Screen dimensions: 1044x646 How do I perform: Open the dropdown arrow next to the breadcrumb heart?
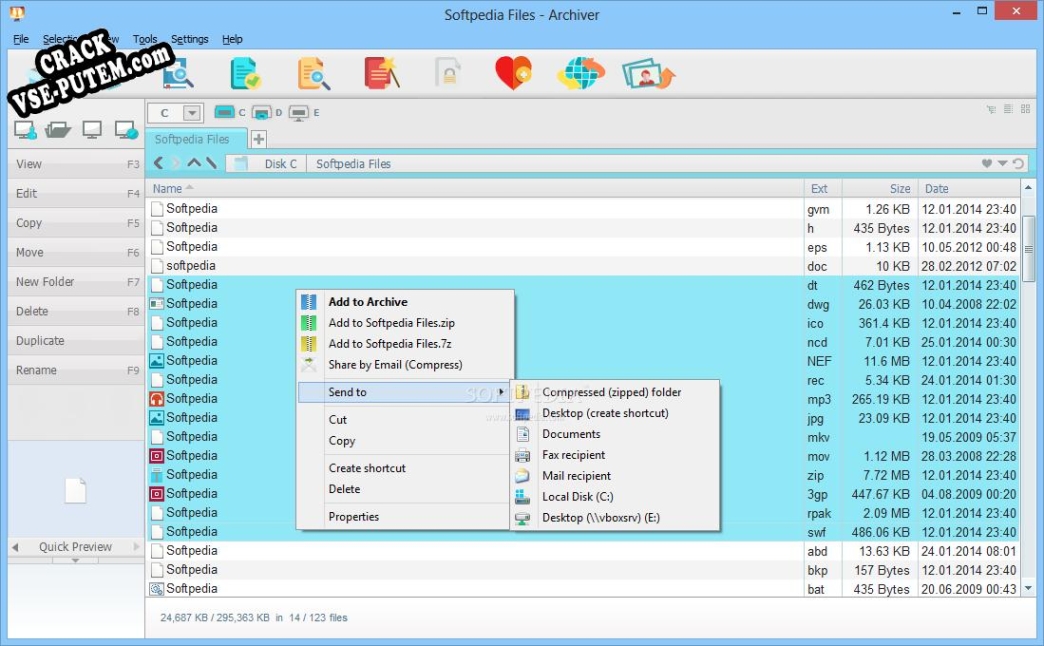[1002, 163]
